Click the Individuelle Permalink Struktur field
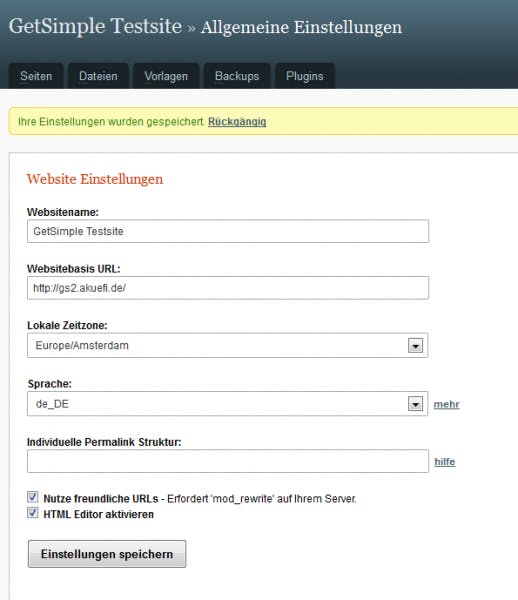This screenshot has height=600, width=518. (x=228, y=461)
